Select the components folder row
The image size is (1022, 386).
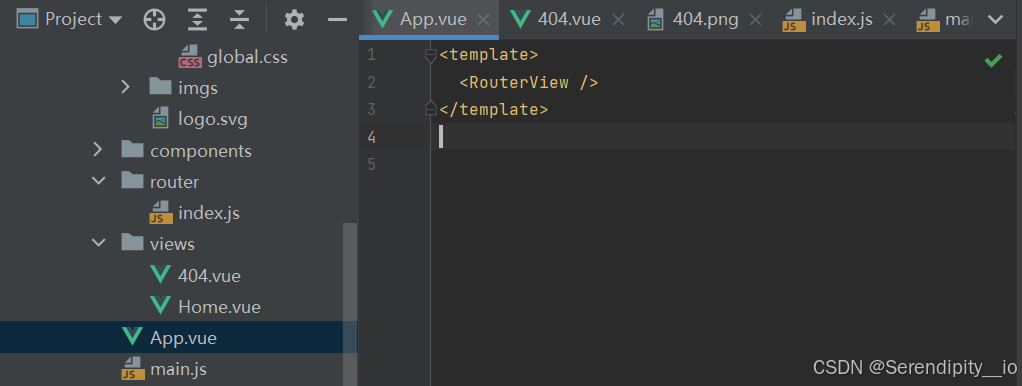179,151
